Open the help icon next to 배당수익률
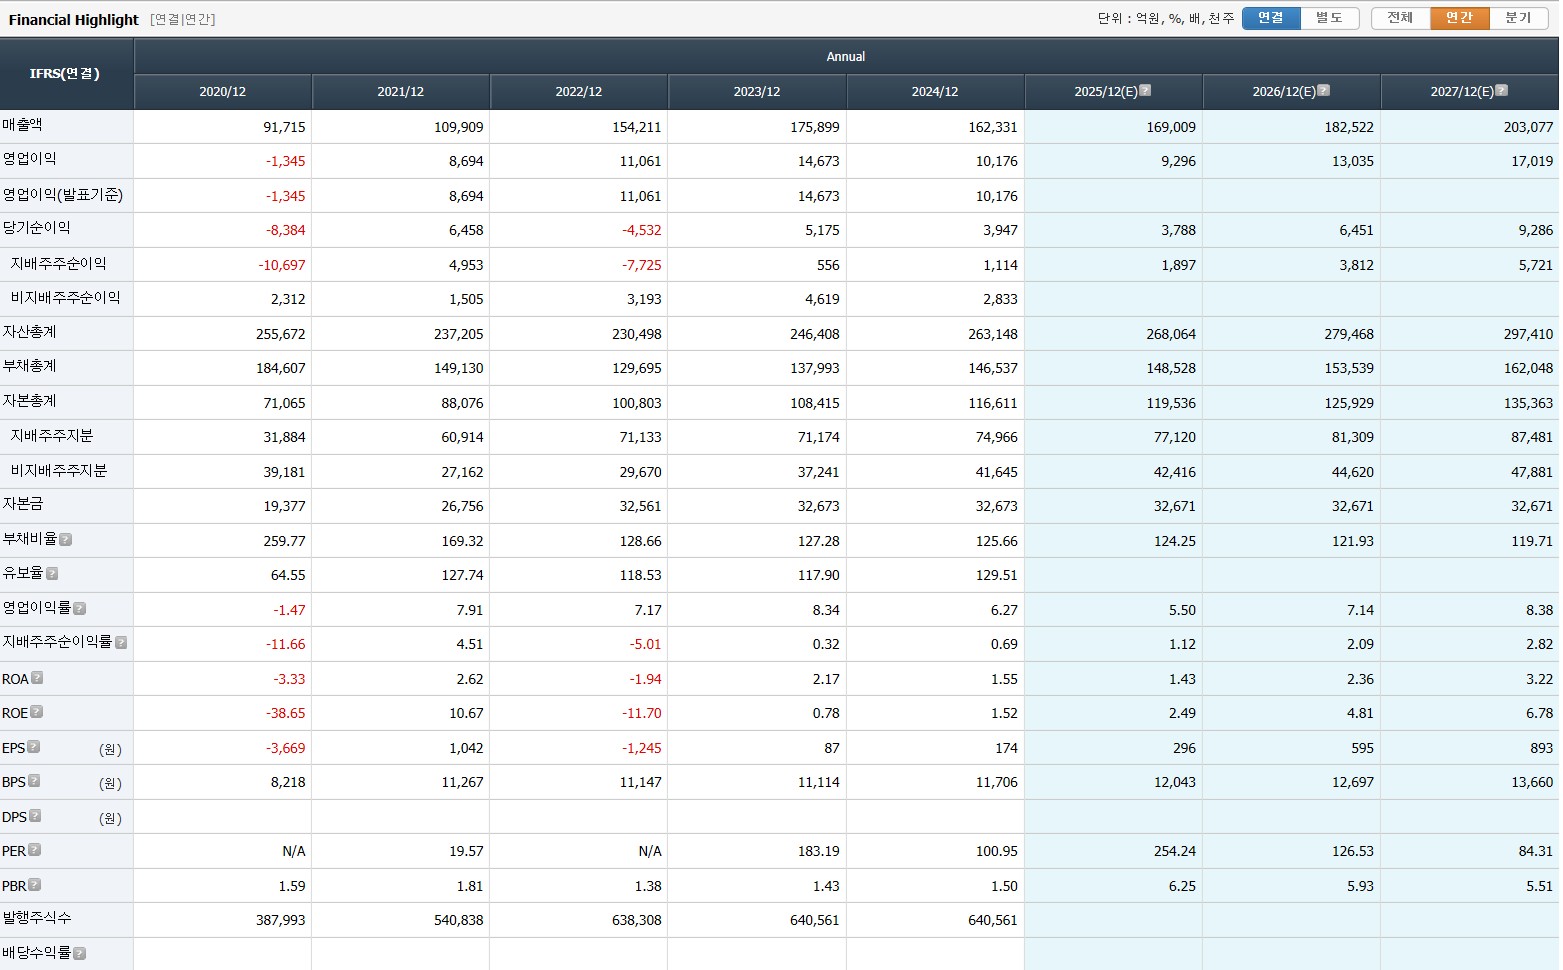Image resolution: width=1563 pixels, height=970 pixels. (x=79, y=954)
